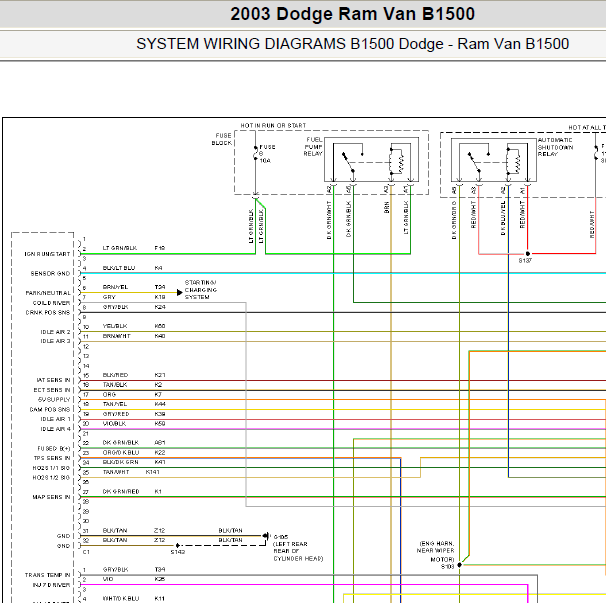Click the 'IDLE AIR 2' pin label
This screenshot has height=603, width=606.
pos(55,332)
